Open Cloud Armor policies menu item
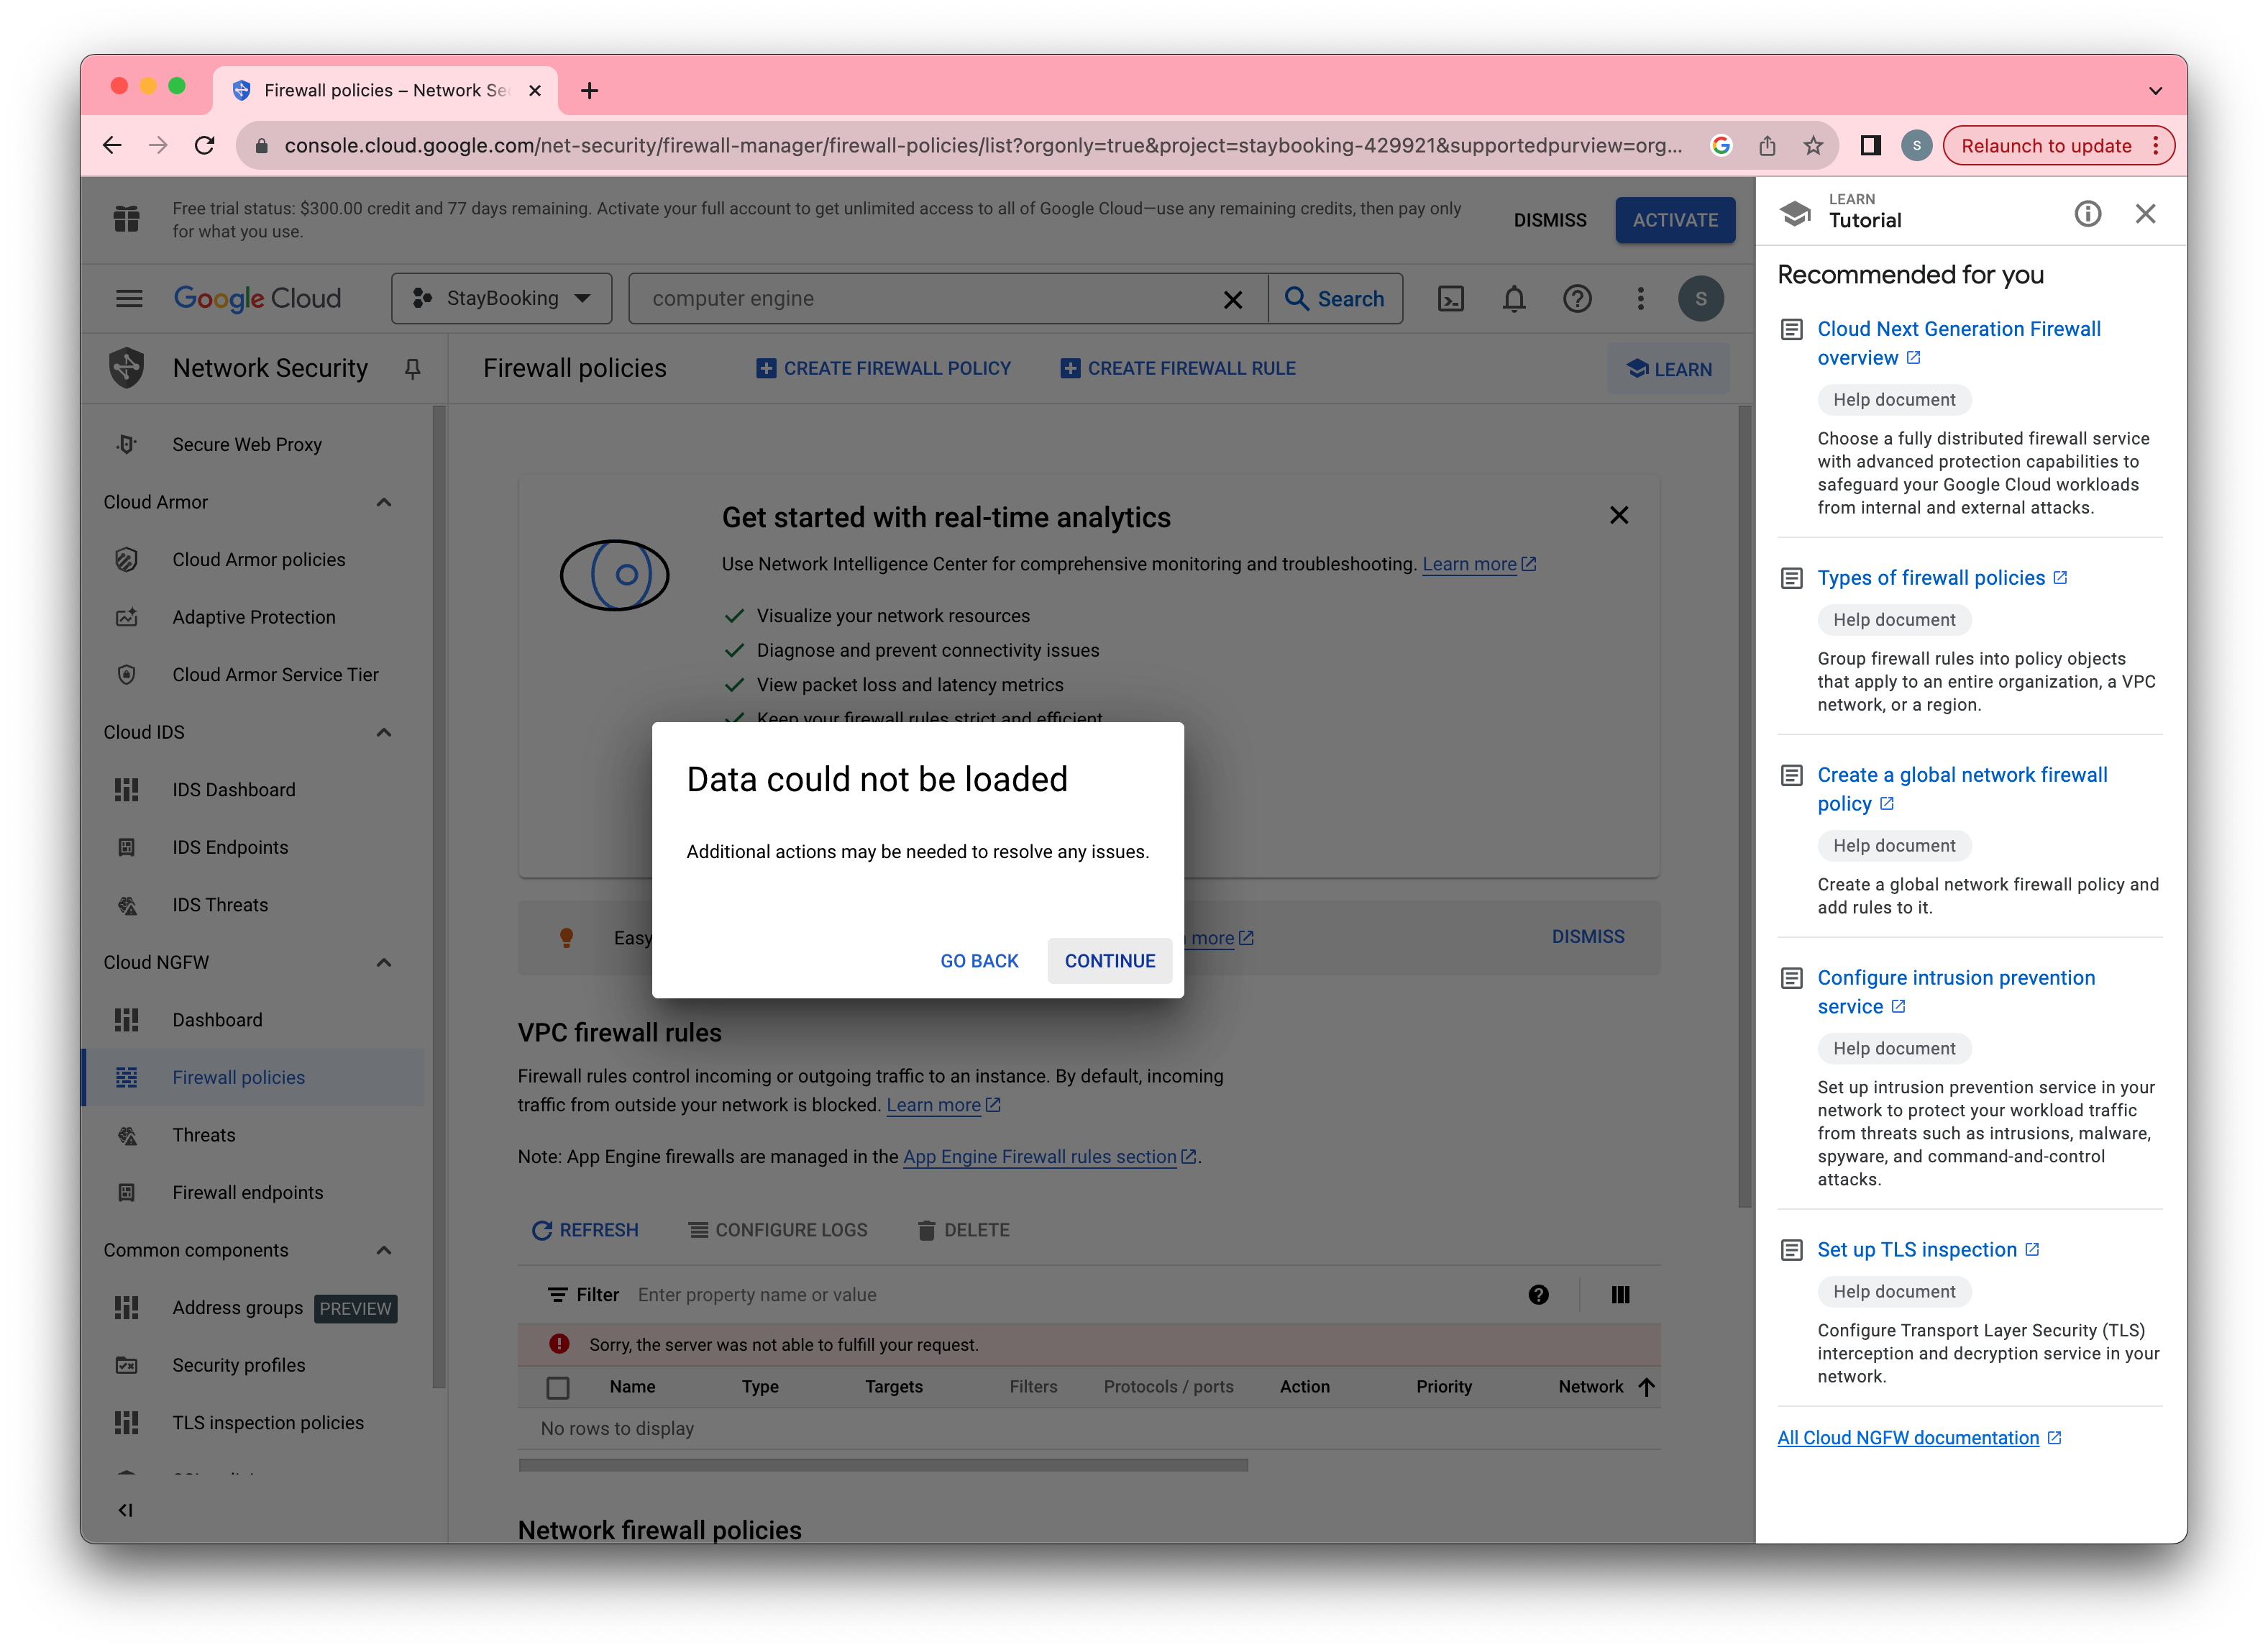Screen dimensions: 2268x1650 pos(258,560)
